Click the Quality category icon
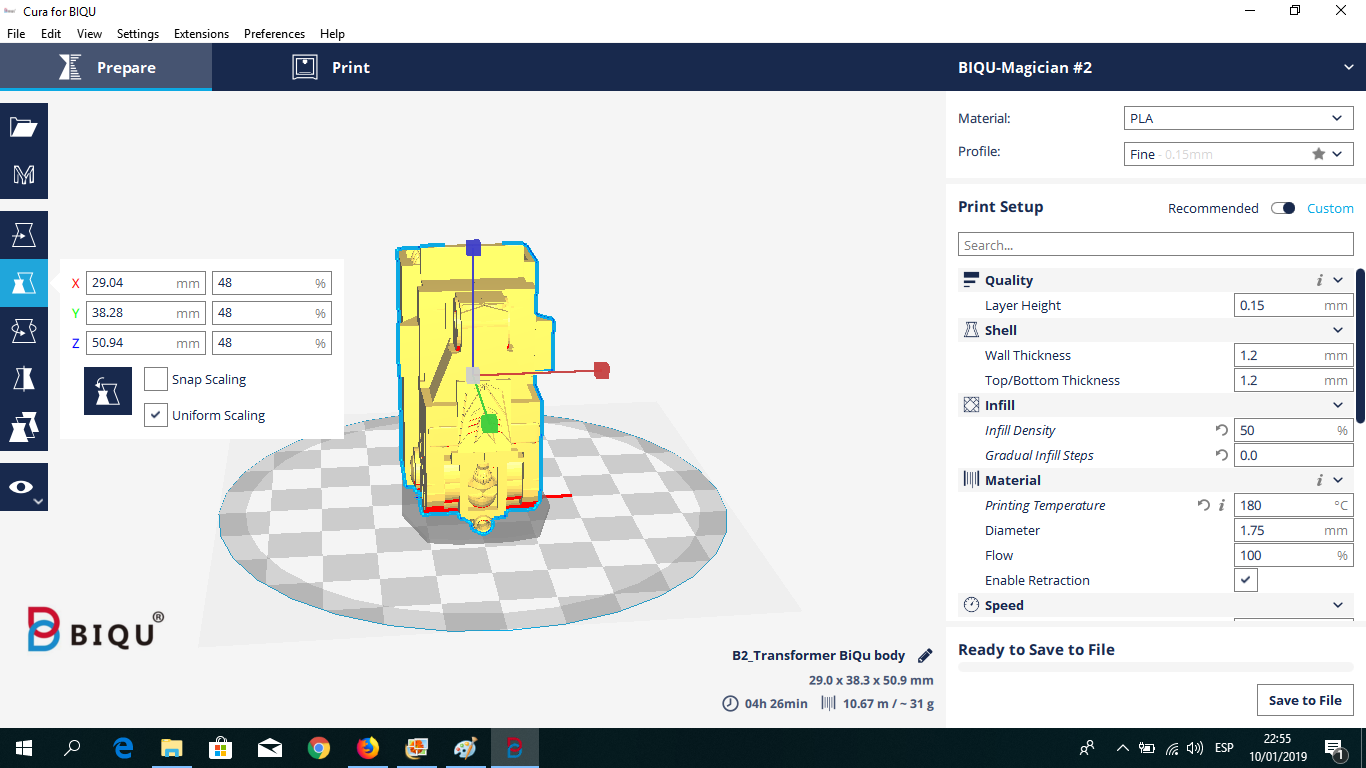The height and width of the screenshot is (768, 1366). pos(970,280)
